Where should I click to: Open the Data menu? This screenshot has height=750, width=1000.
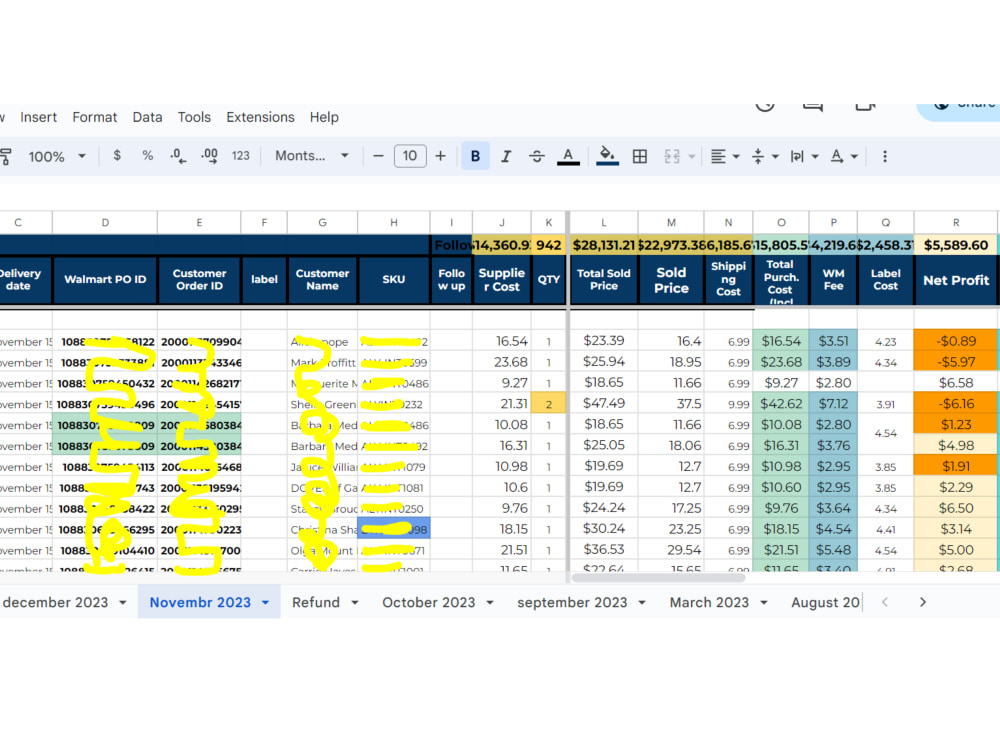click(x=147, y=117)
